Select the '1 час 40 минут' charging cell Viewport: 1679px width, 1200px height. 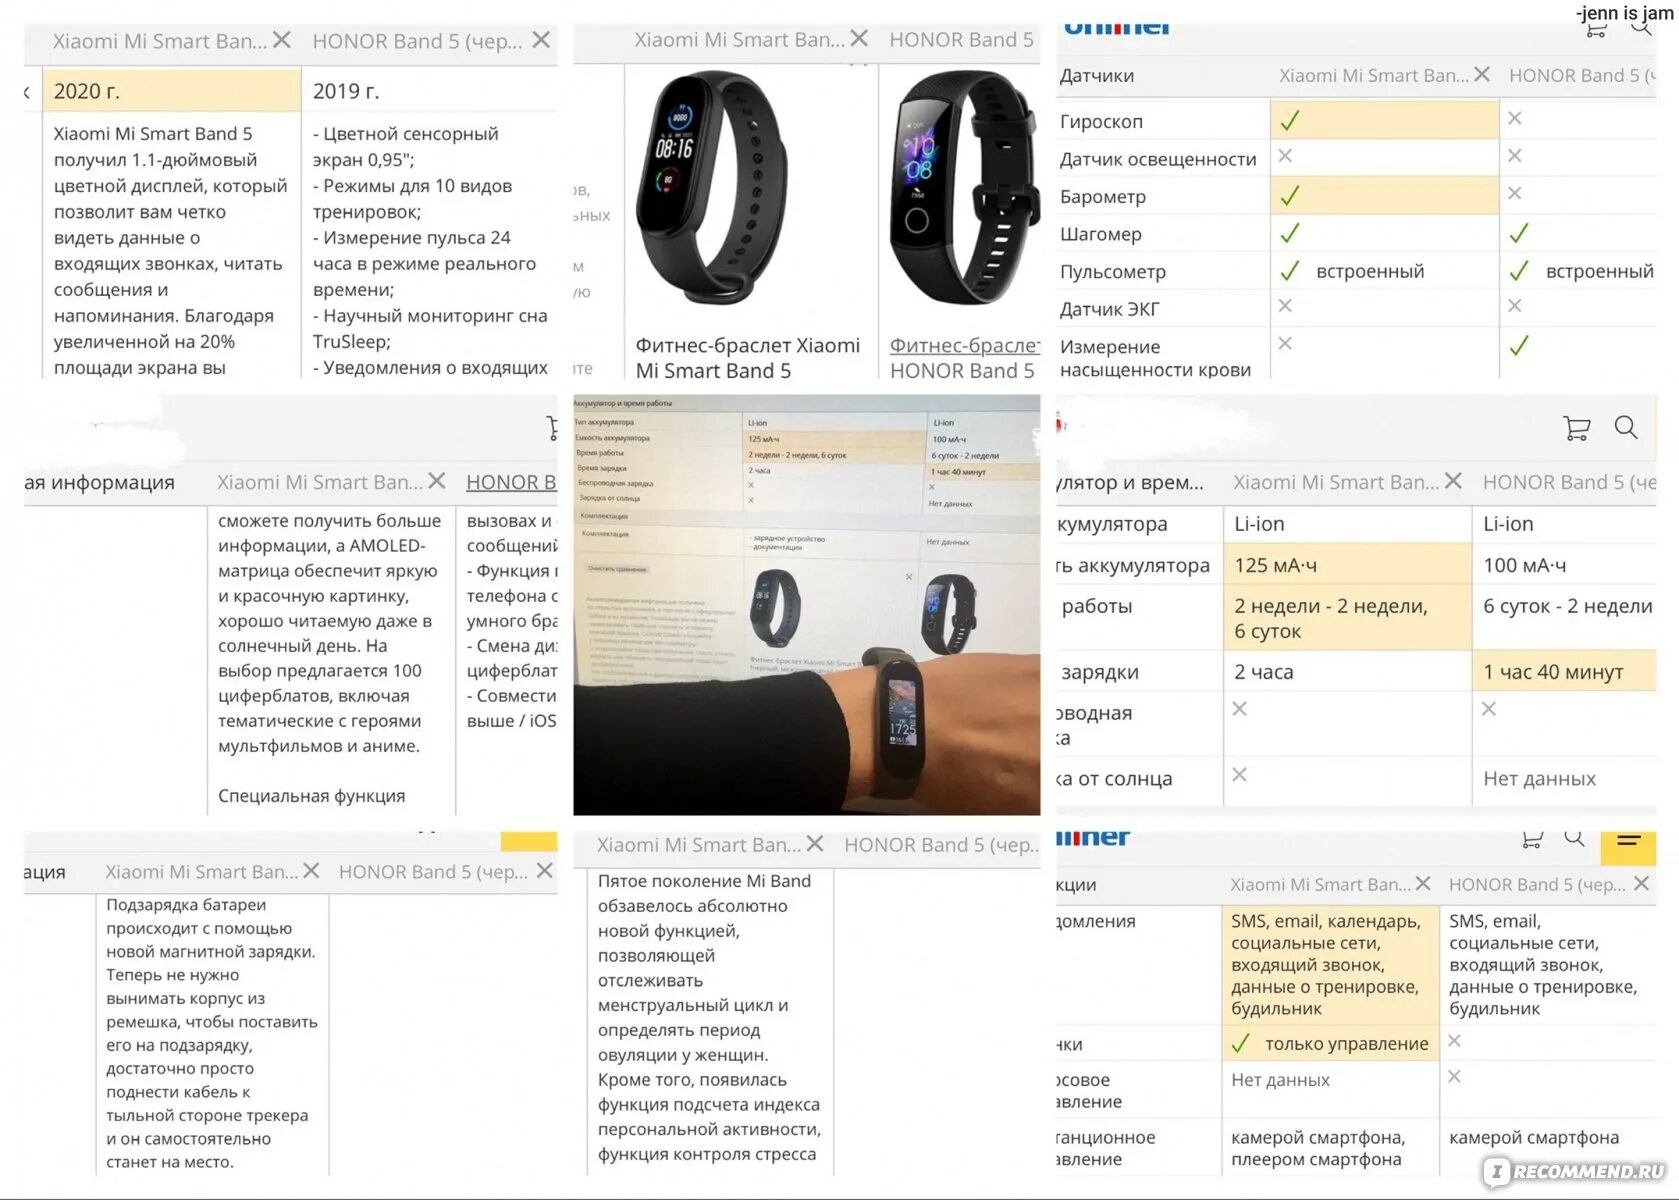click(1564, 672)
